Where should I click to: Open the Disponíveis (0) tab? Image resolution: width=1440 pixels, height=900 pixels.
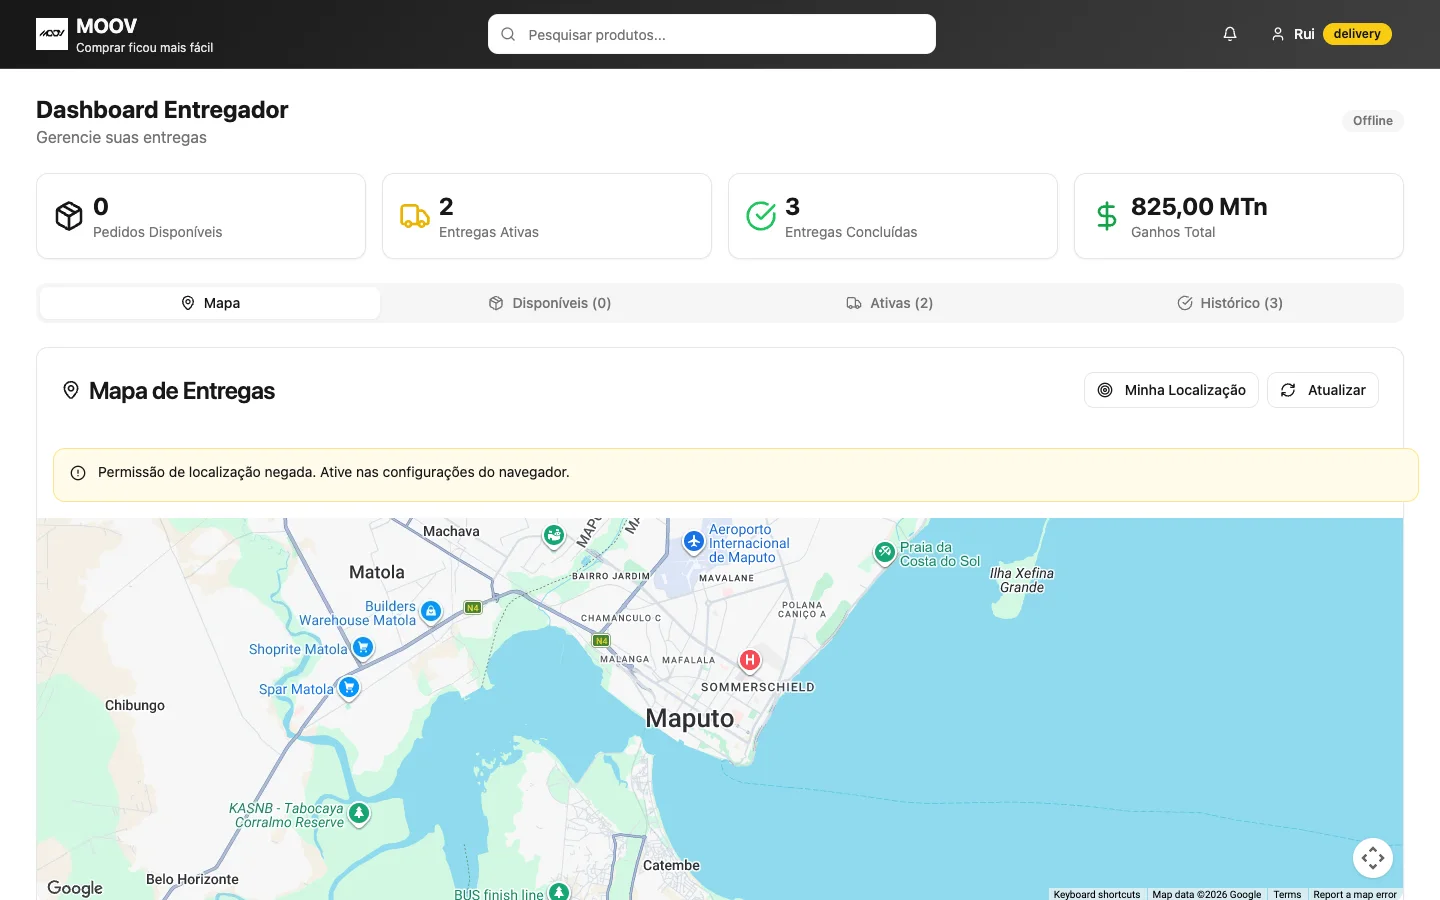click(550, 303)
